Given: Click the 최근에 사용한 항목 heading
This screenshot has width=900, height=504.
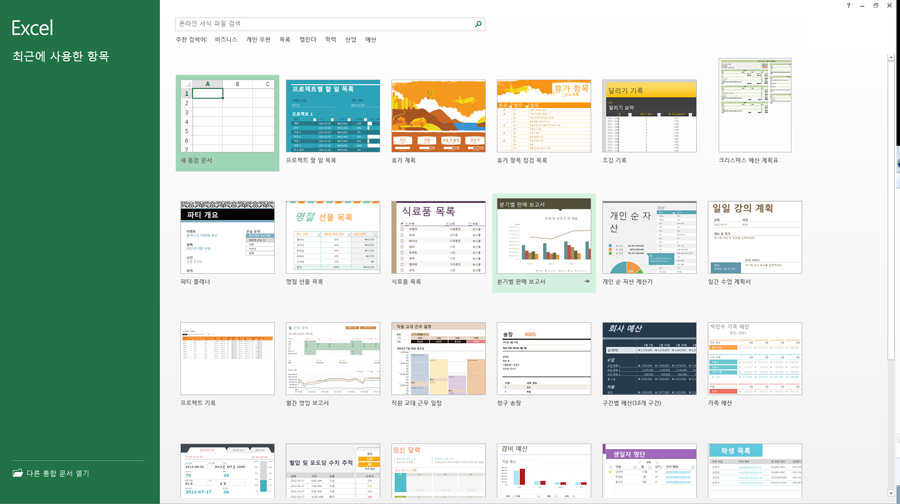Looking at the screenshot, I should 61,56.
